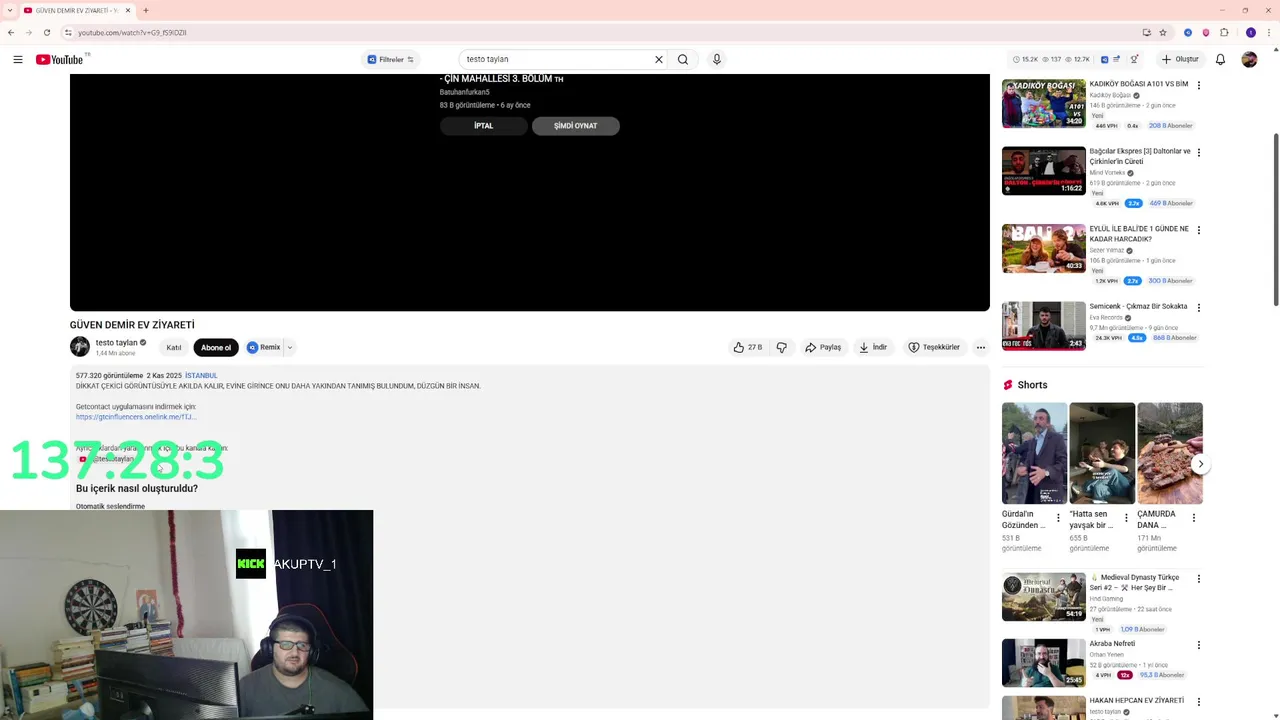Click the '208 B Aboneler' badge
Viewport: 1280px width, 720px height.
coord(1171,126)
